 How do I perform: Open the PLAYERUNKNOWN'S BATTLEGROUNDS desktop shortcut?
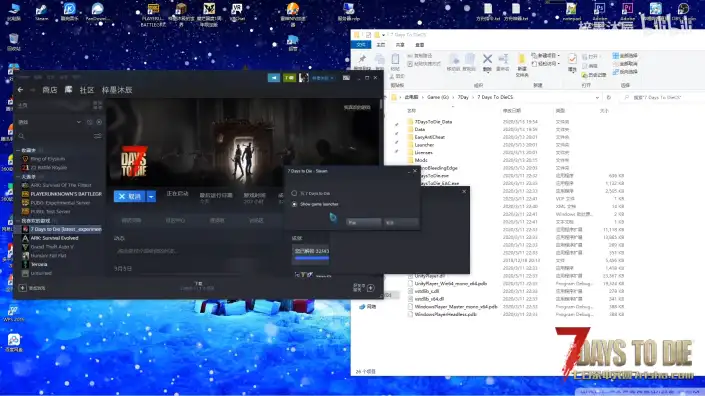click(153, 14)
